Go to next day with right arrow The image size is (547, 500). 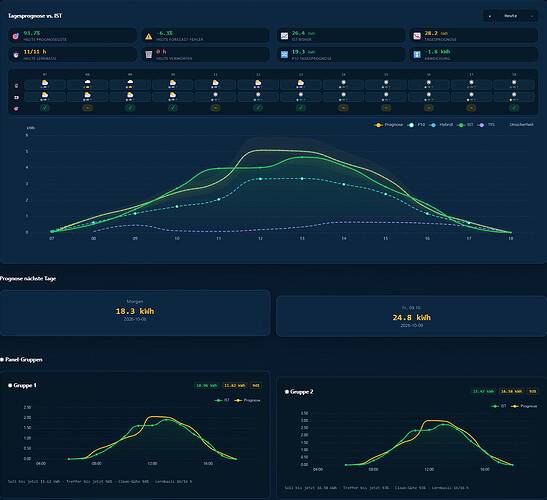[x=531, y=16]
